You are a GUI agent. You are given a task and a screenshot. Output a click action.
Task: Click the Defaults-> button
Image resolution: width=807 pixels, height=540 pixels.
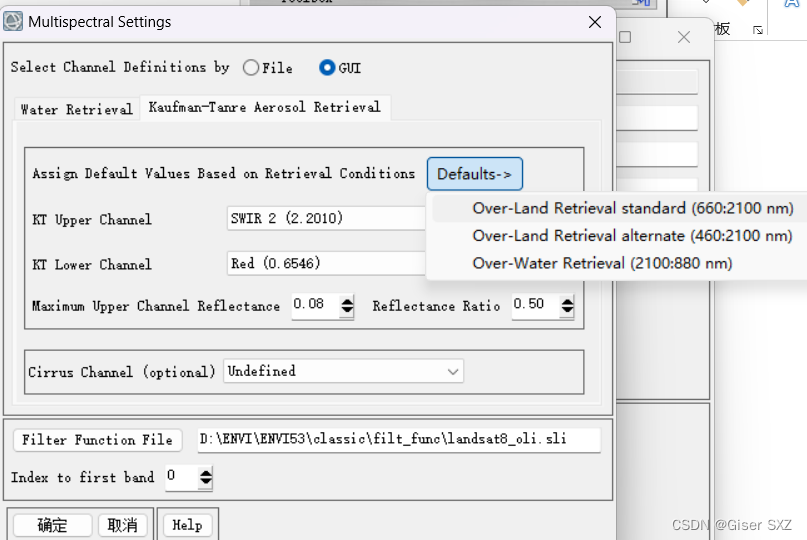(x=475, y=174)
